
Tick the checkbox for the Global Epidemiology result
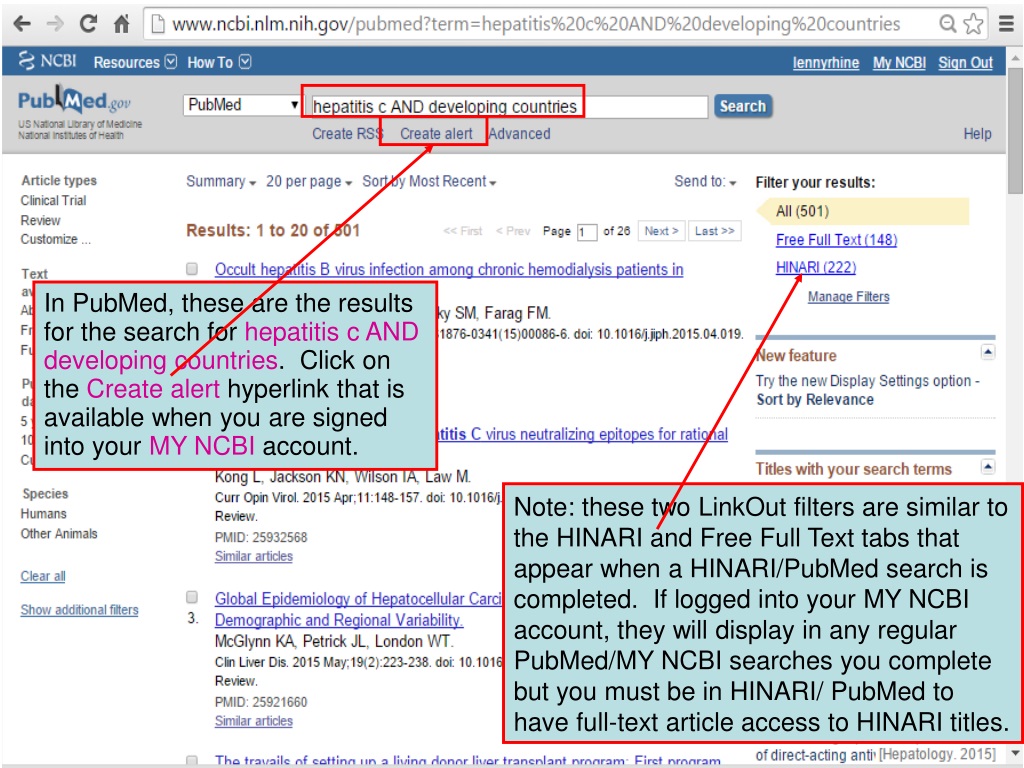pos(192,597)
